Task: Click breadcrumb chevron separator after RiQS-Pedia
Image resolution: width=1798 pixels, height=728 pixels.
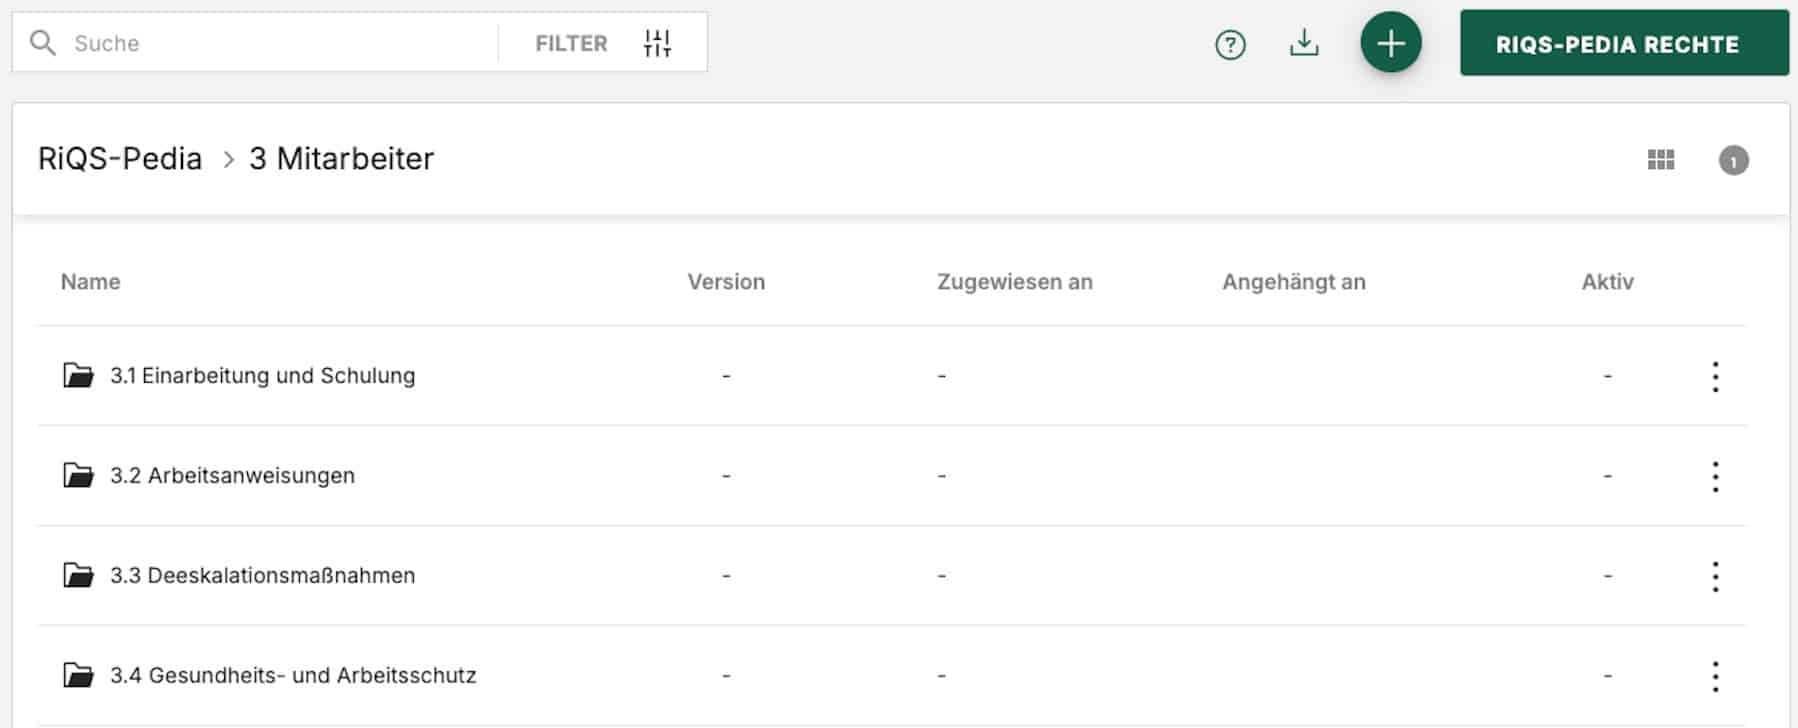Action: 228,160
